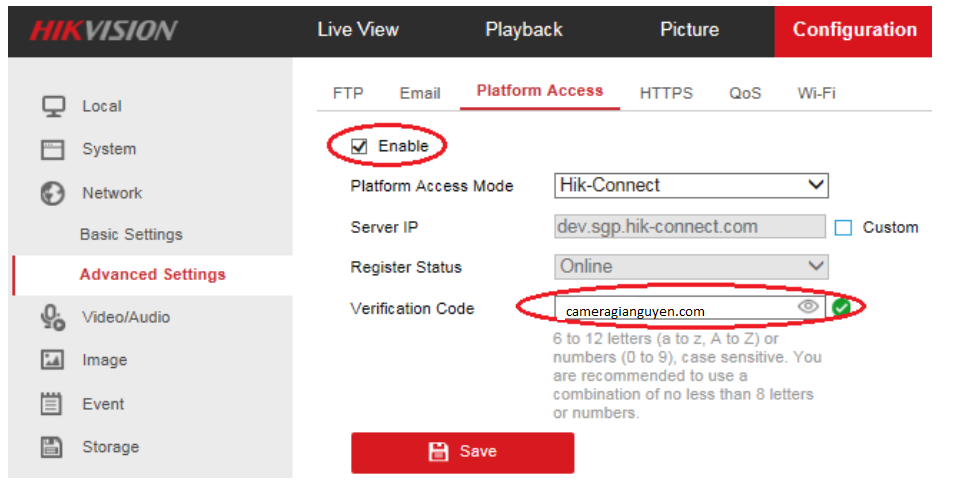Click the Network globe icon

pyautogui.click(x=53, y=193)
